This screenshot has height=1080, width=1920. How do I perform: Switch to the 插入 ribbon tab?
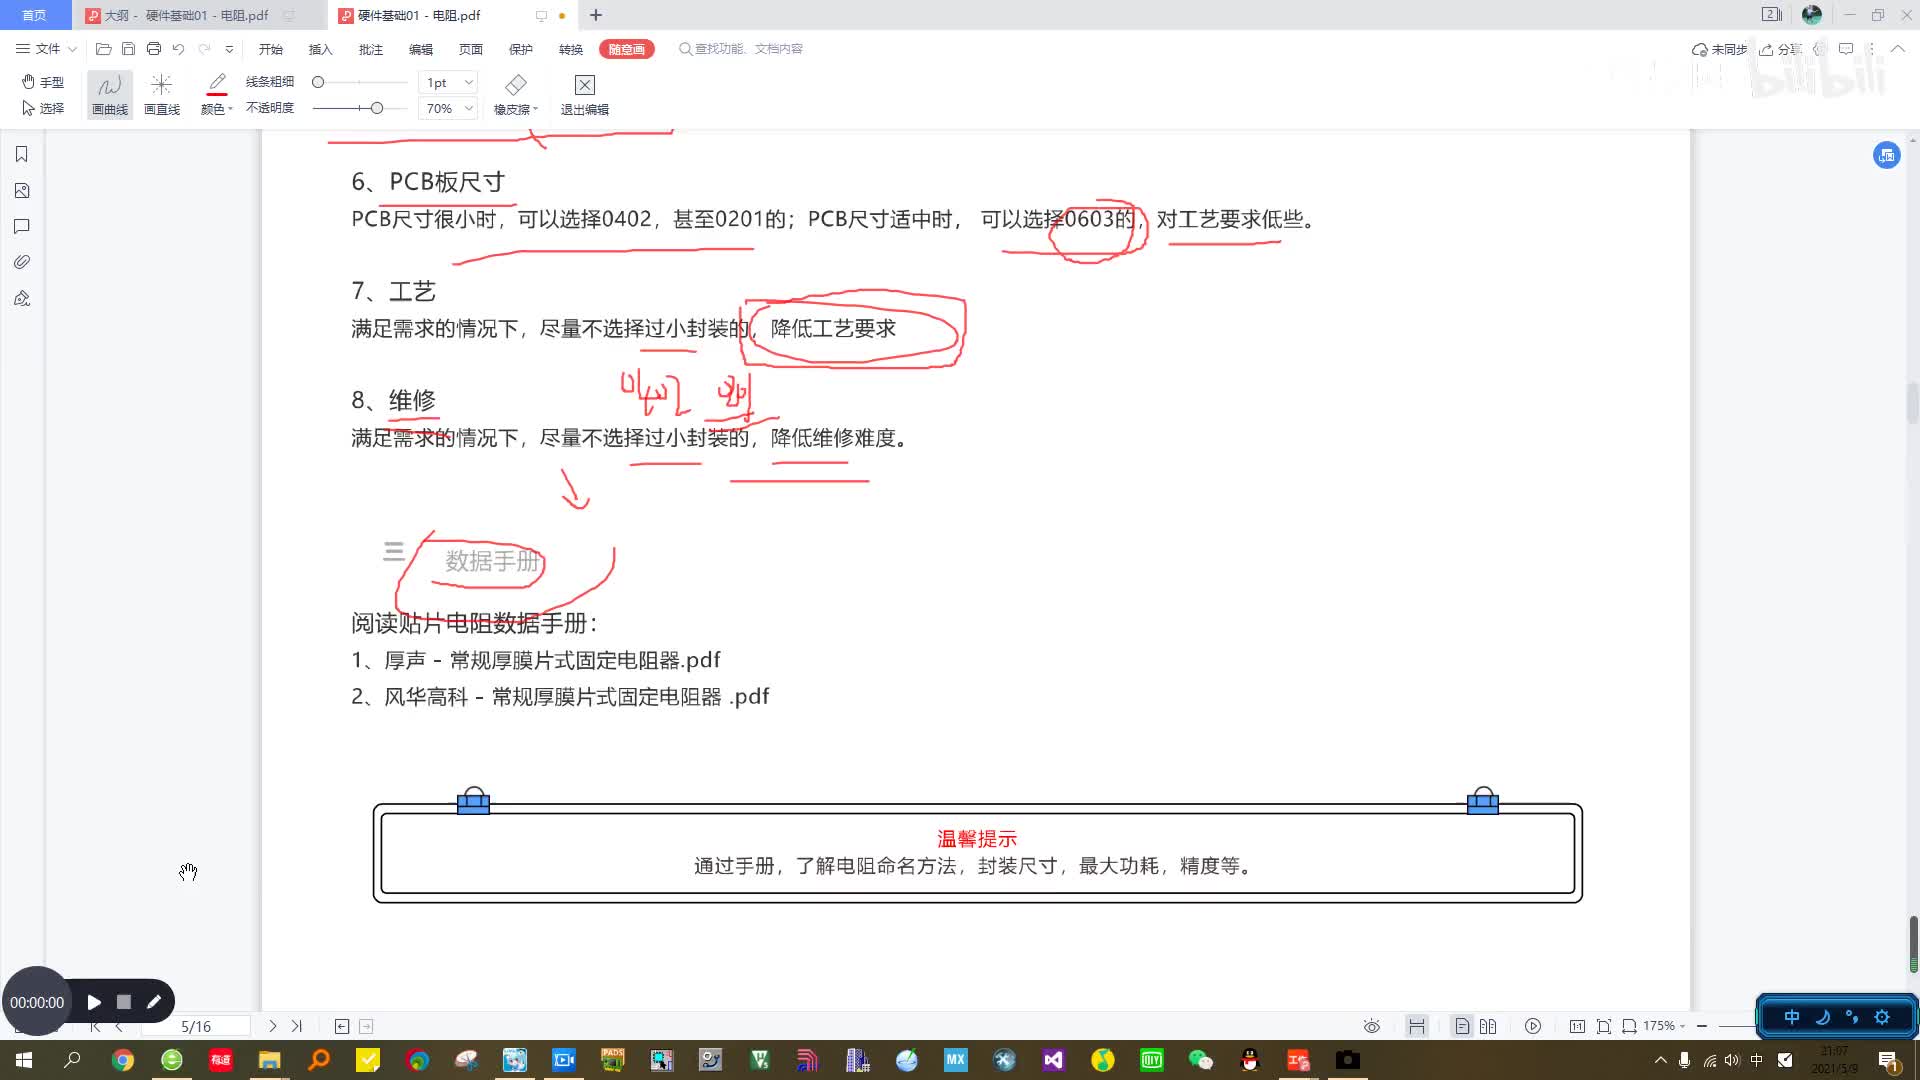click(x=320, y=49)
